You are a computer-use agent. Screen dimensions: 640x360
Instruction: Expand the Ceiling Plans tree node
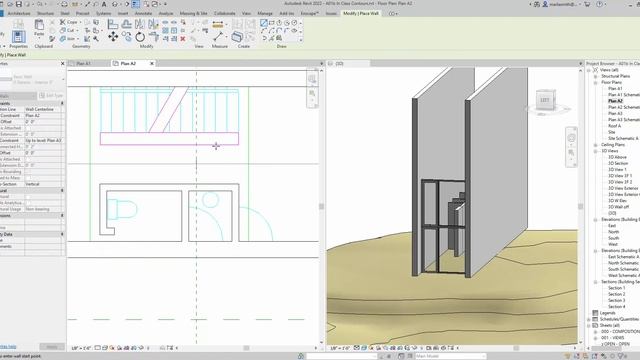click(596, 145)
